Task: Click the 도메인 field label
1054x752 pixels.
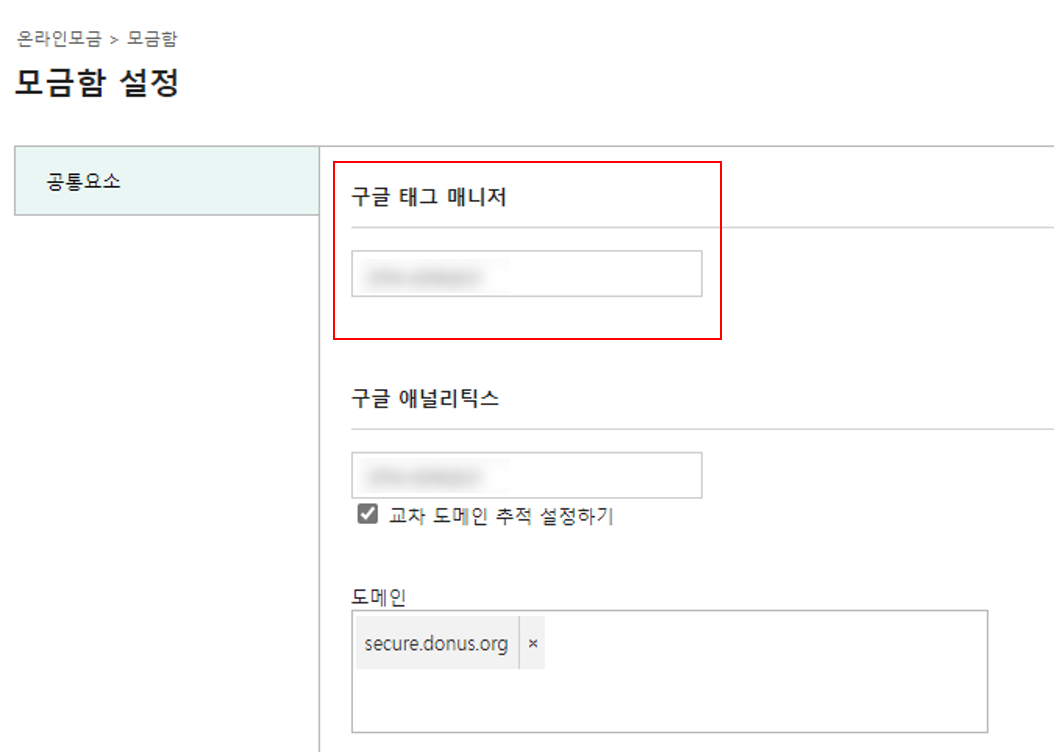Action: coord(378,597)
